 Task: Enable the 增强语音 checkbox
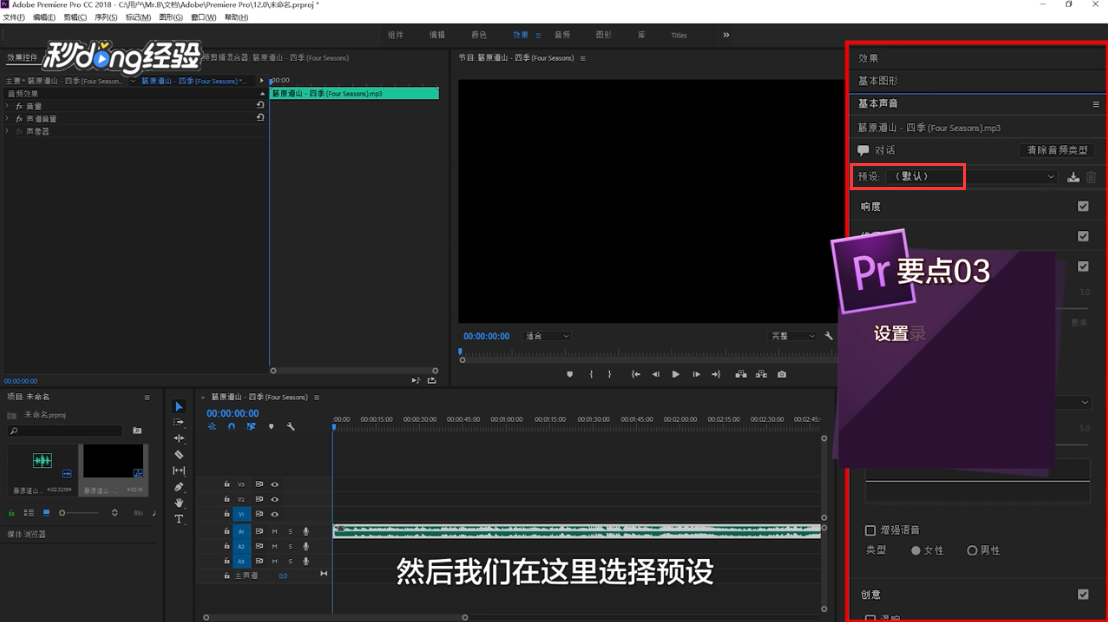click(871, 530)
